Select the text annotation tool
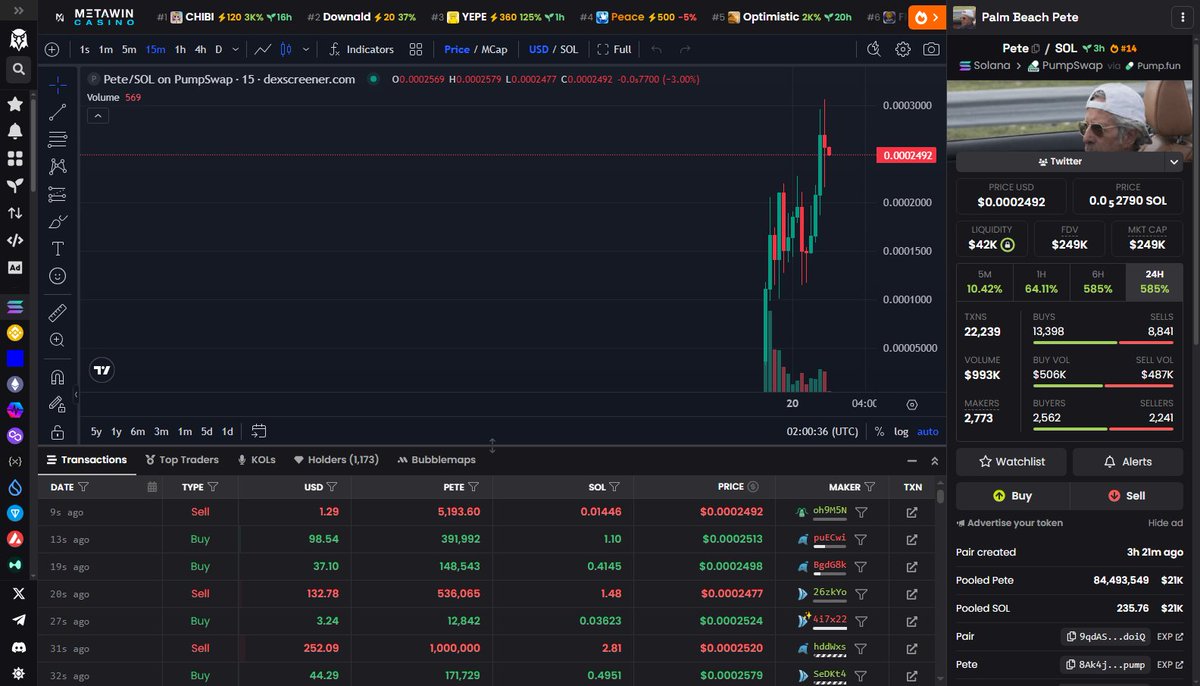The height and width of the screenshot is (686, 1200). 58,248
